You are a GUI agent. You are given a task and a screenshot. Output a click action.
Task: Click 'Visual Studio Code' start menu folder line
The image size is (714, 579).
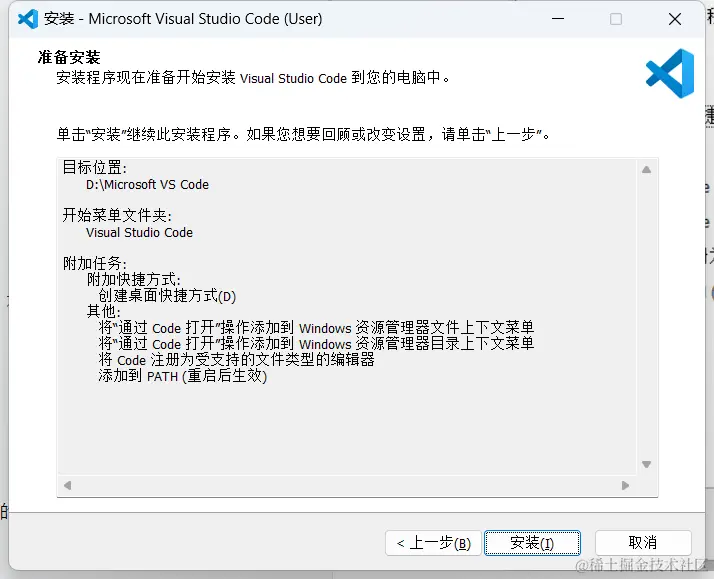tap(139, 232)
